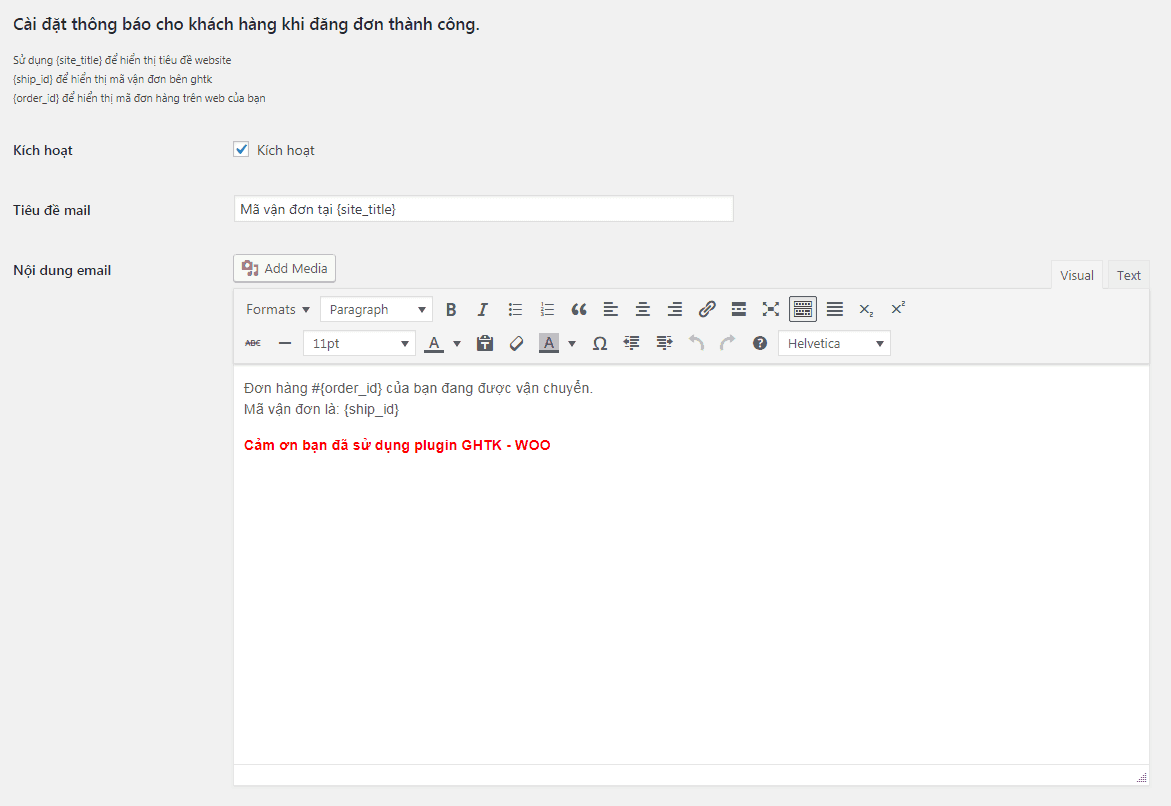
Task: Open keyboard shortcuts help icon
Action: click(760, 343)
